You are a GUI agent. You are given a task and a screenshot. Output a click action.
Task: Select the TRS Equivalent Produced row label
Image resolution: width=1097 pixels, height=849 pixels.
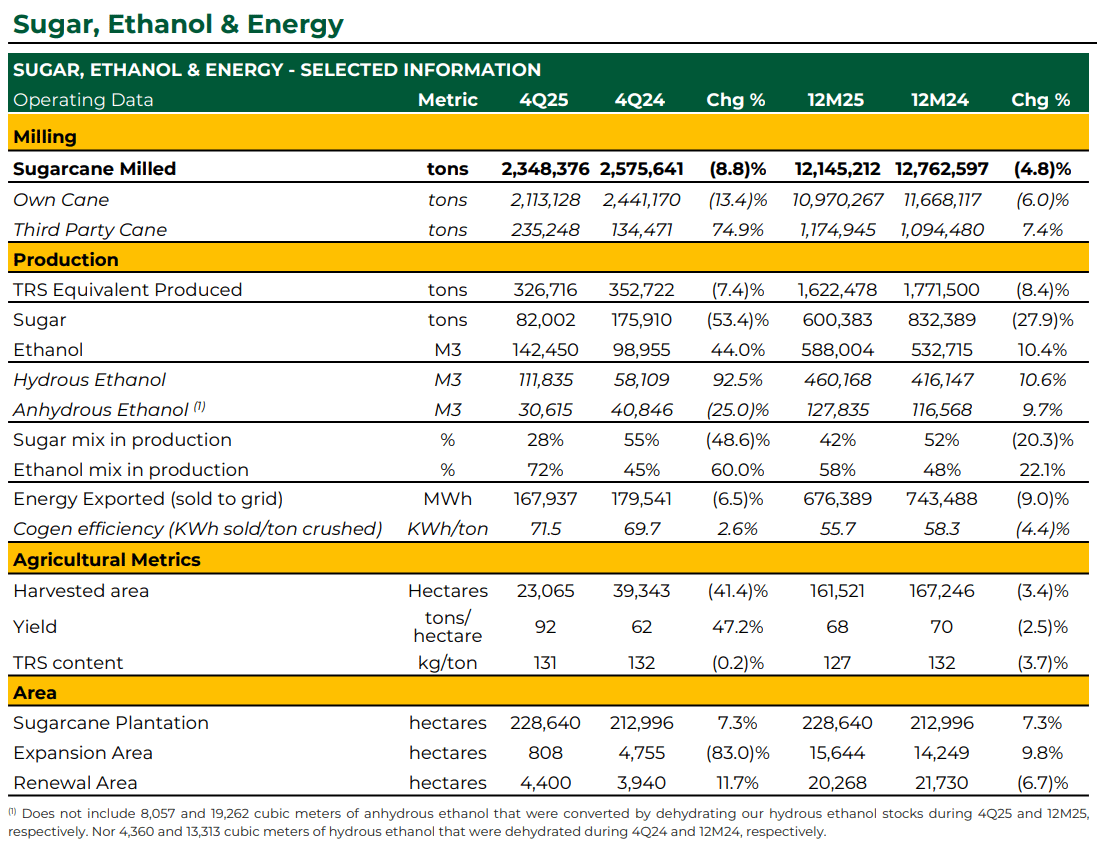[x=127, y=290]
